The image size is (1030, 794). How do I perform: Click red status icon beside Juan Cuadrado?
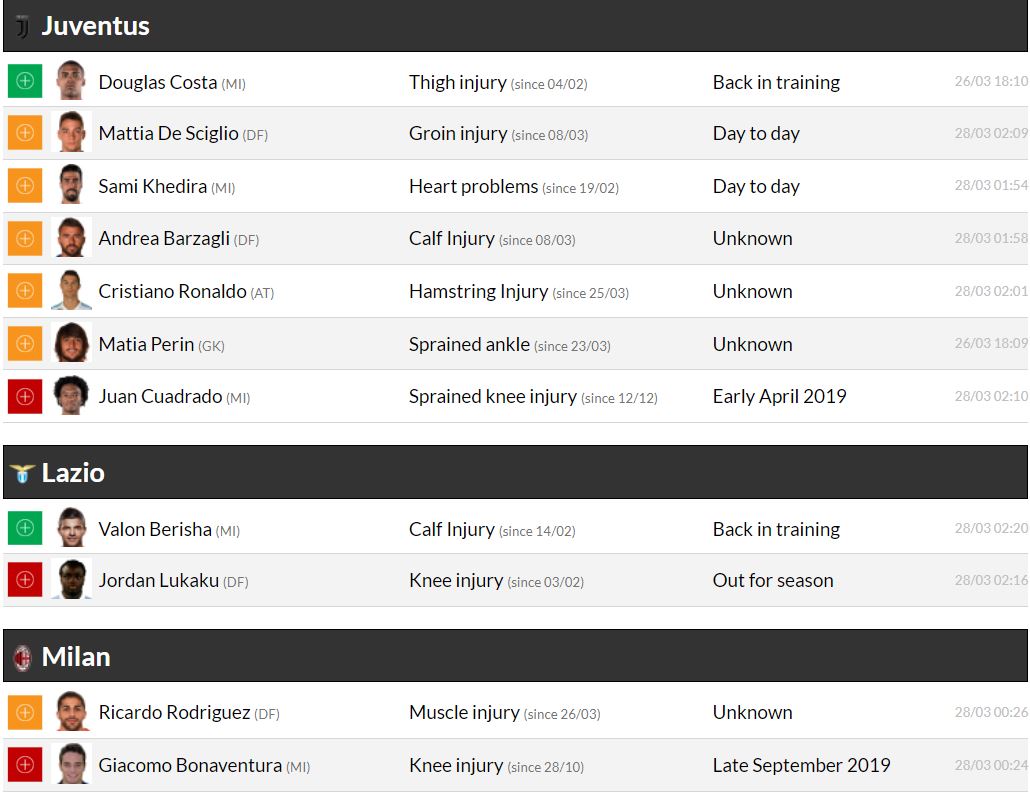pos(25,396)
